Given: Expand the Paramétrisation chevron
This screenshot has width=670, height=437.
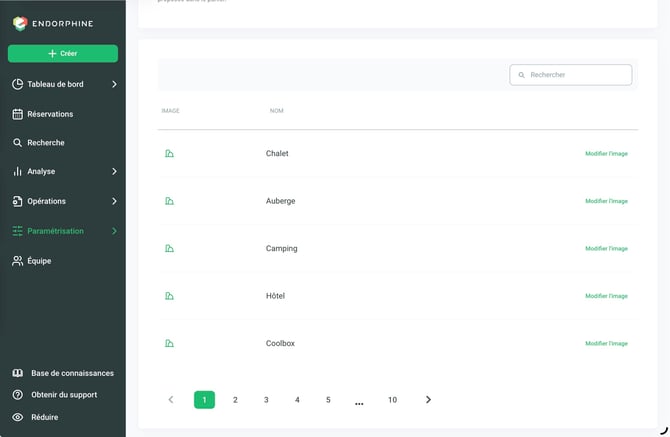Looking at the screenshot, I should pyautogui.click(x=114, y=231).
